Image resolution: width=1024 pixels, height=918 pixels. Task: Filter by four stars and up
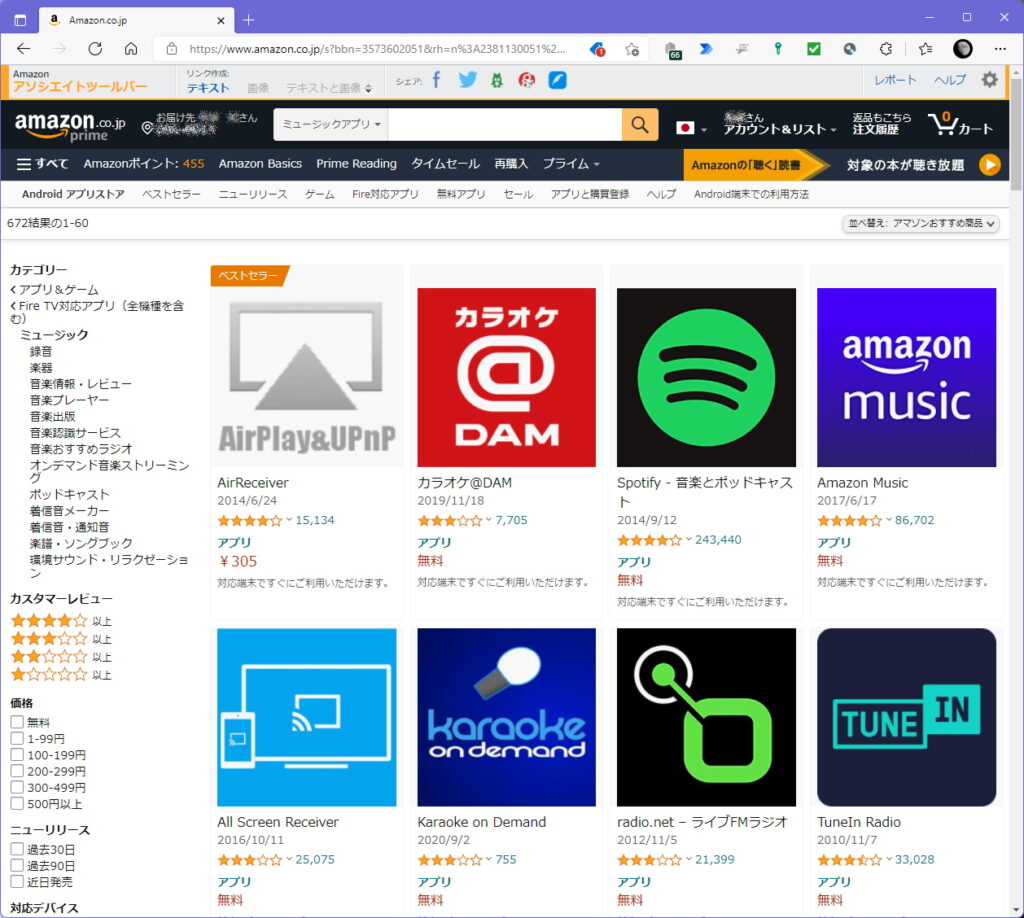(x=61, y=621)
